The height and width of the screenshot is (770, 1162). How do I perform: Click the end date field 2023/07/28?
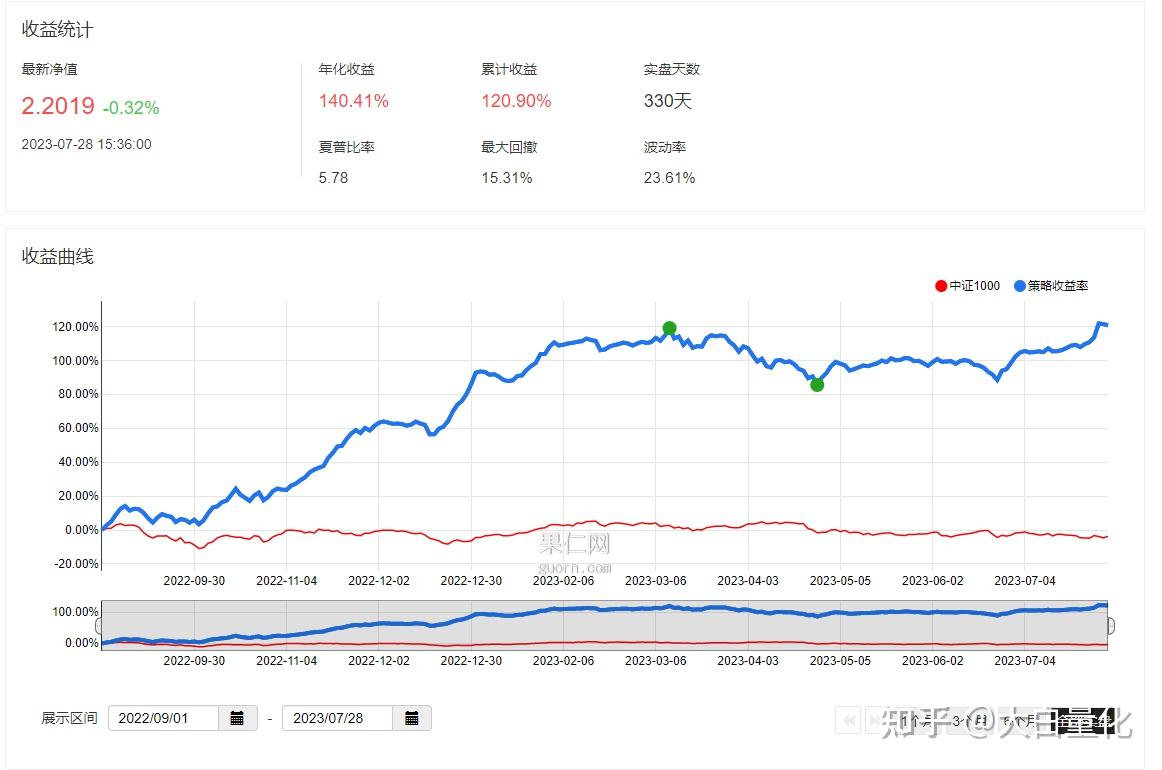coord(338,718)
